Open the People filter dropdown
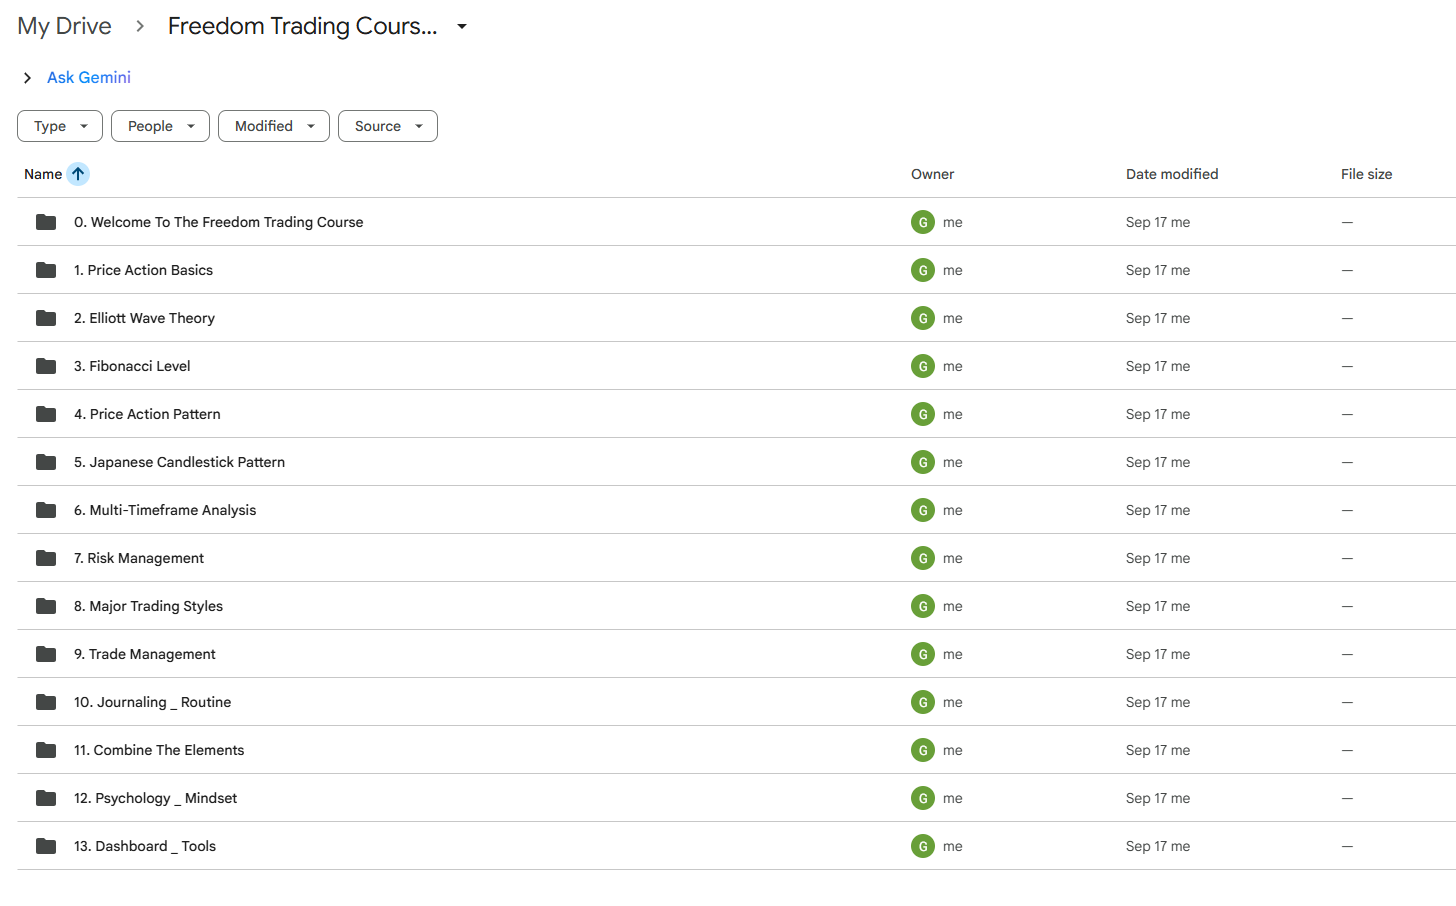The image size is (1456, 906). [160, 126]
